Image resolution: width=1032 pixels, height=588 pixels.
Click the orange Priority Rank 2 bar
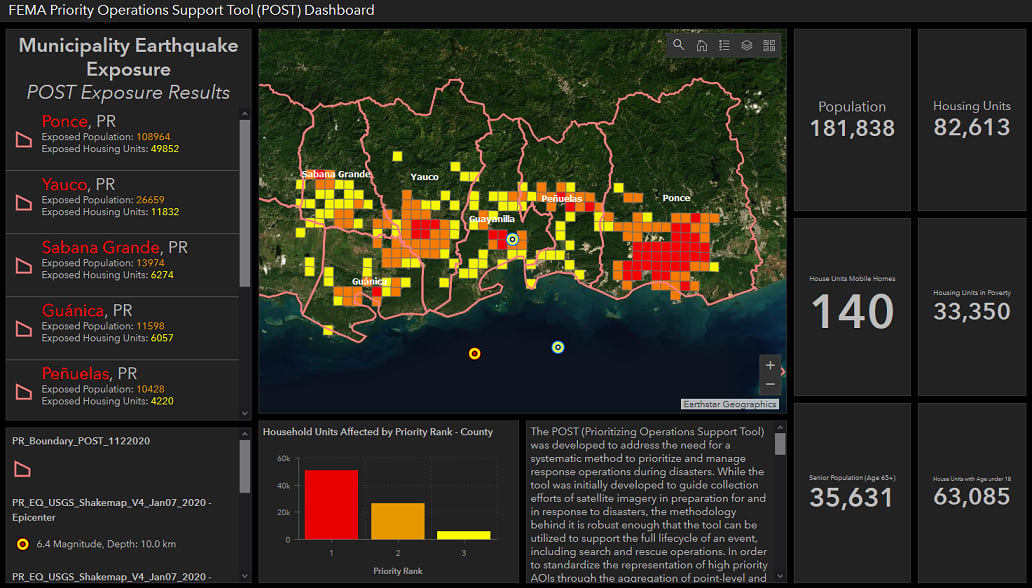[x=398, y=521]
